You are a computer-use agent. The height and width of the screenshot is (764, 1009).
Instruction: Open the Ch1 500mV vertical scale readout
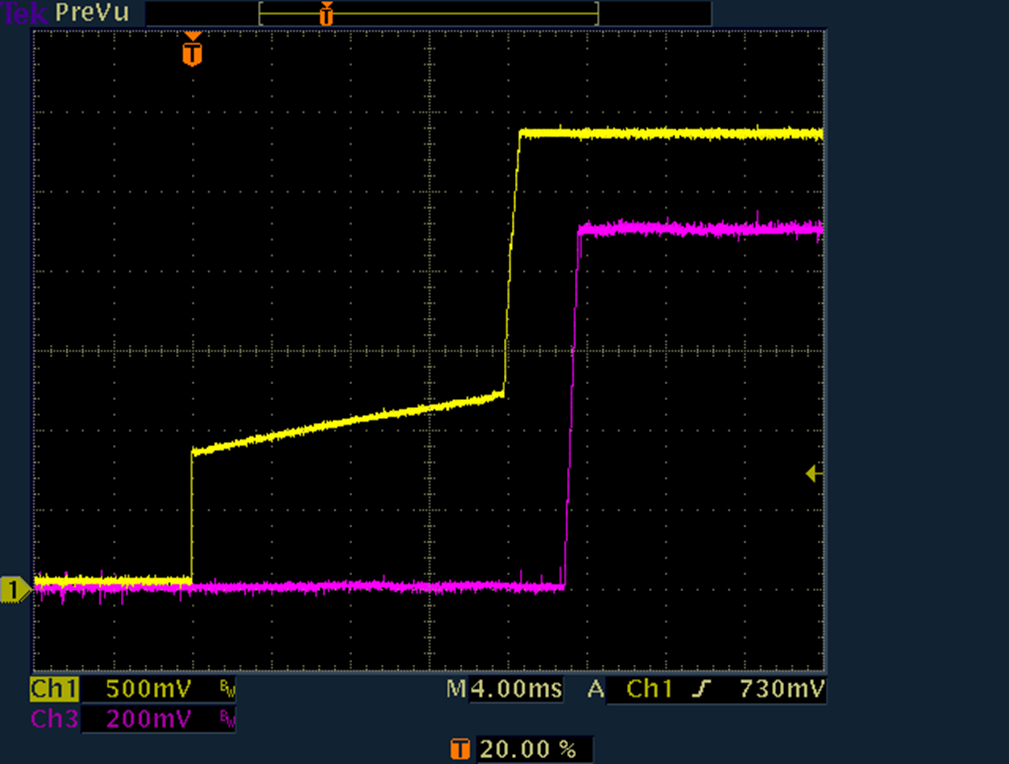141,689
